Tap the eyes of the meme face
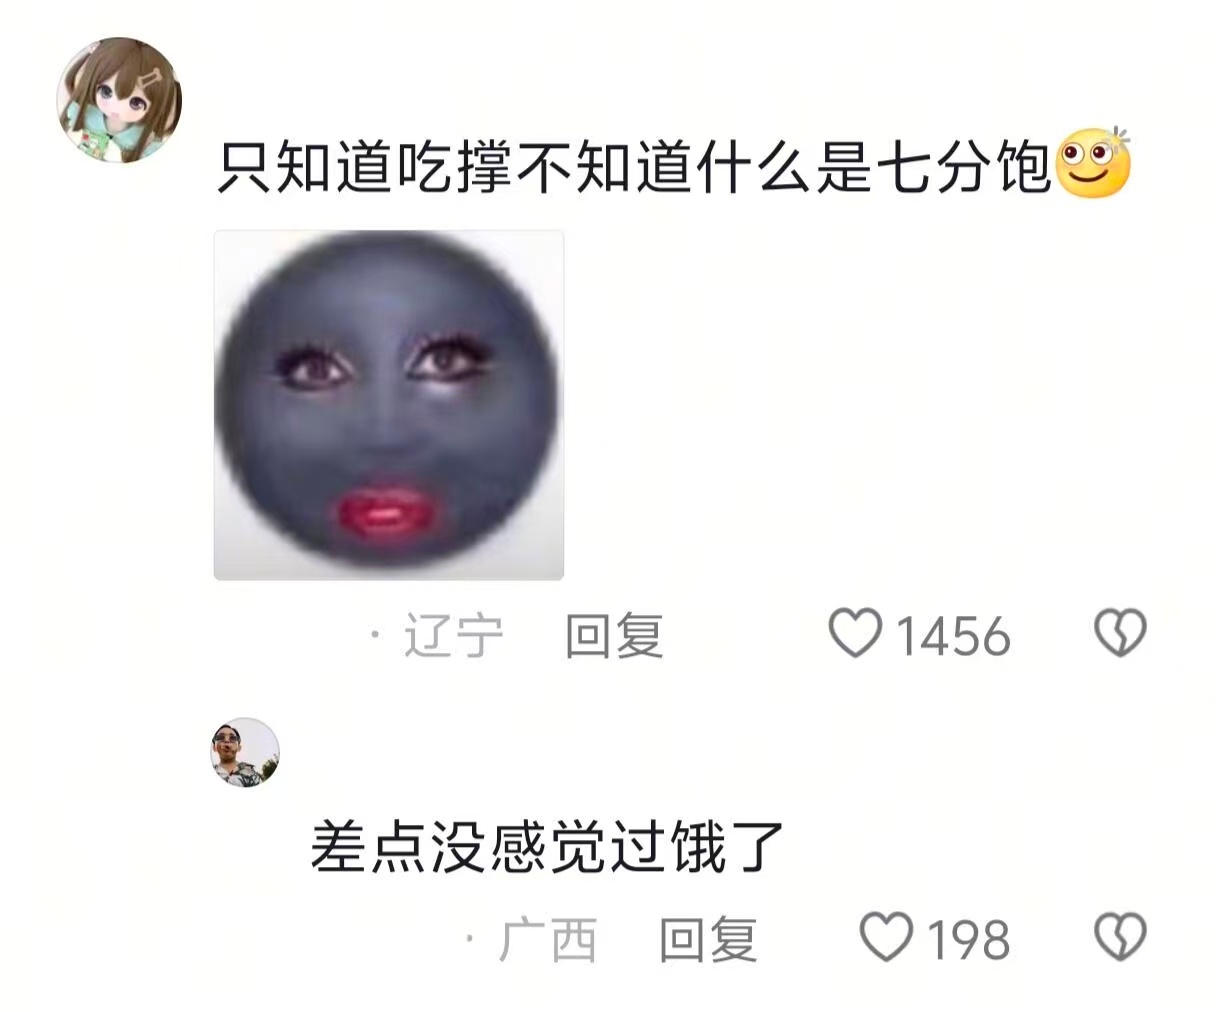The image size is (1216, 1012). click(388, 364)
